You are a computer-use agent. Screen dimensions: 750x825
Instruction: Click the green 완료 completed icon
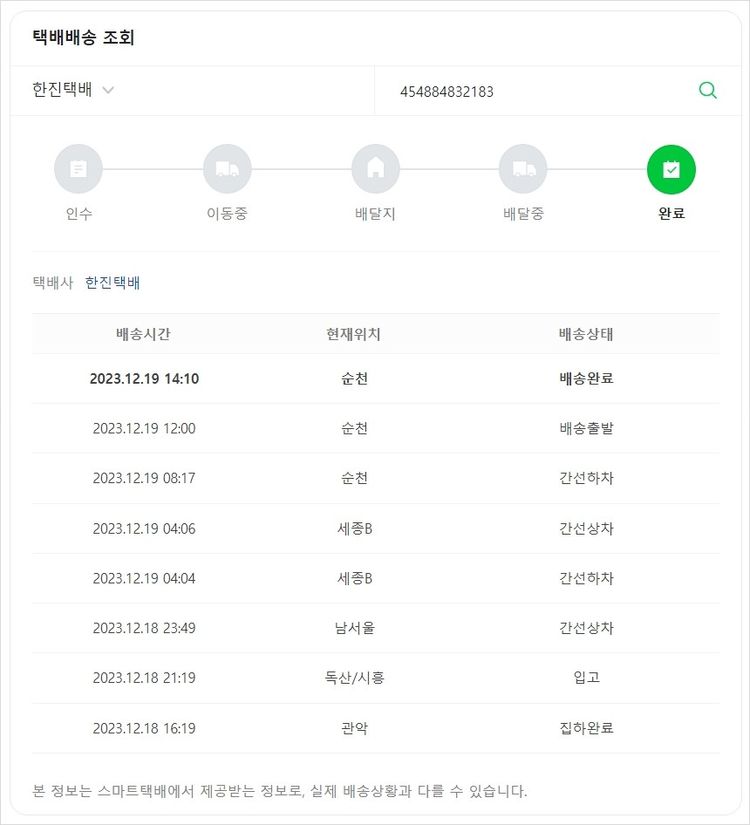(x=671, y=169)
